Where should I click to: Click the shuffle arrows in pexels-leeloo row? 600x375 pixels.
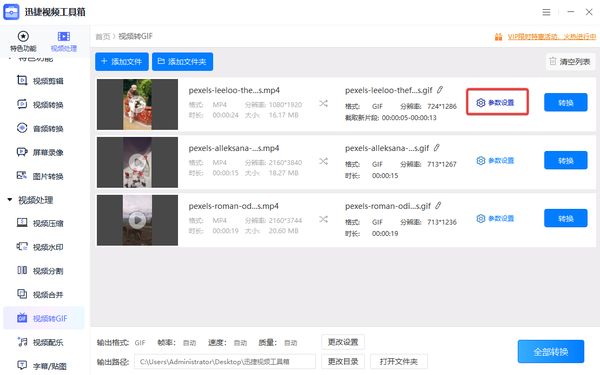click(323, 103)
